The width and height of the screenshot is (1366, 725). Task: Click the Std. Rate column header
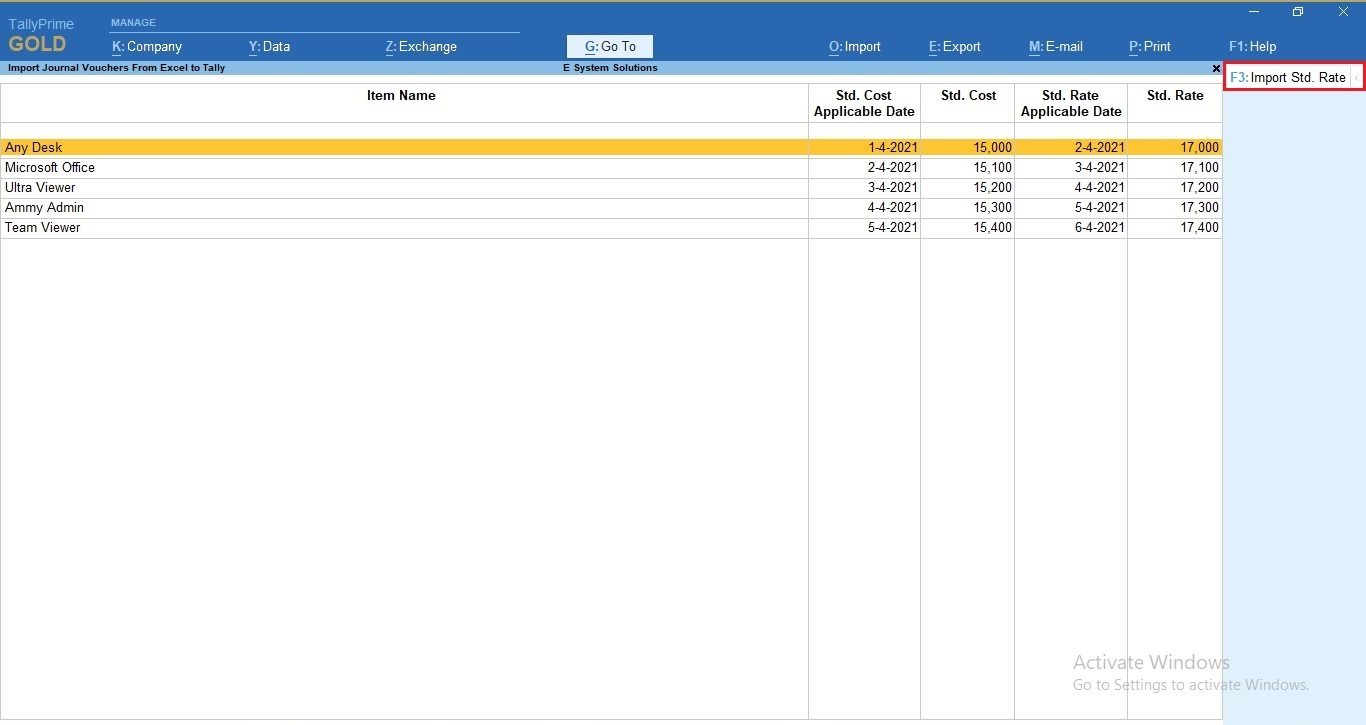click(x=1175, y=96)
